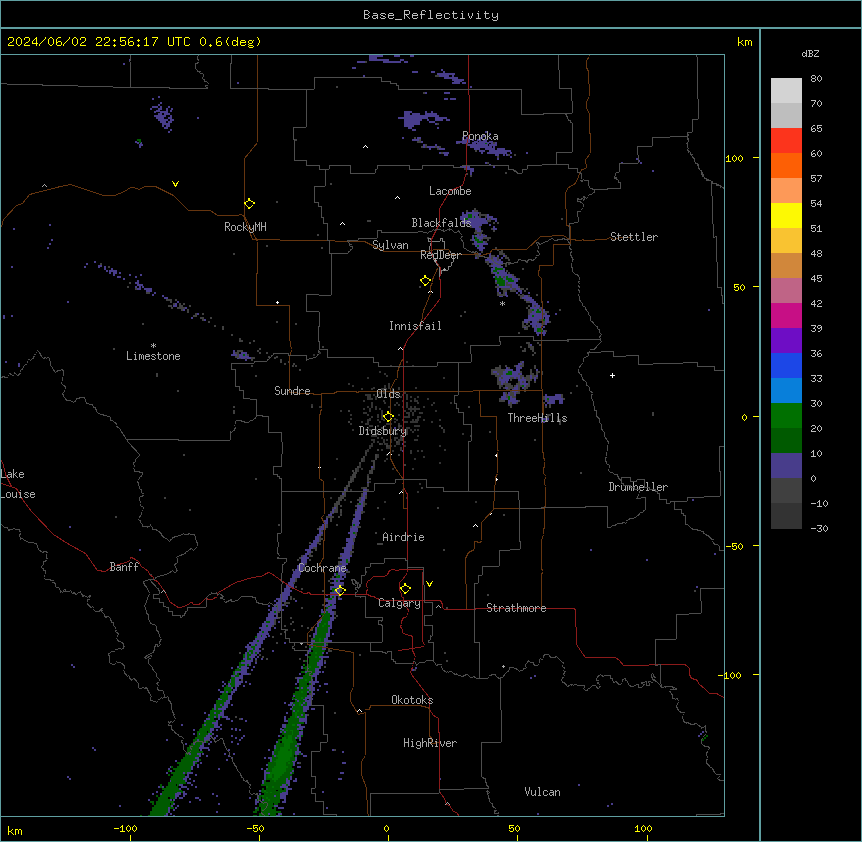Click the red 65 dBZ legend swatch
The image size is (862, 842).
(786, 140)
